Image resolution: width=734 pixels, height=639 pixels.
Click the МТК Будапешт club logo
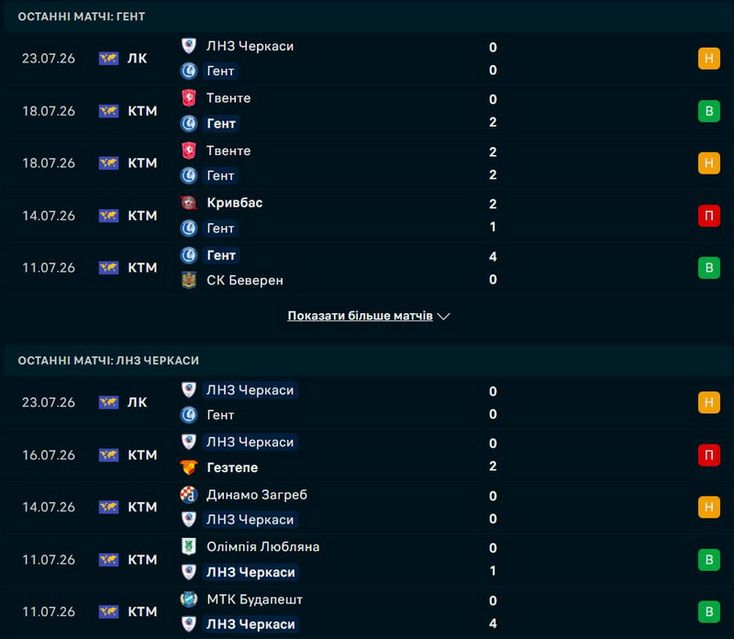click(x=189, y=599)
